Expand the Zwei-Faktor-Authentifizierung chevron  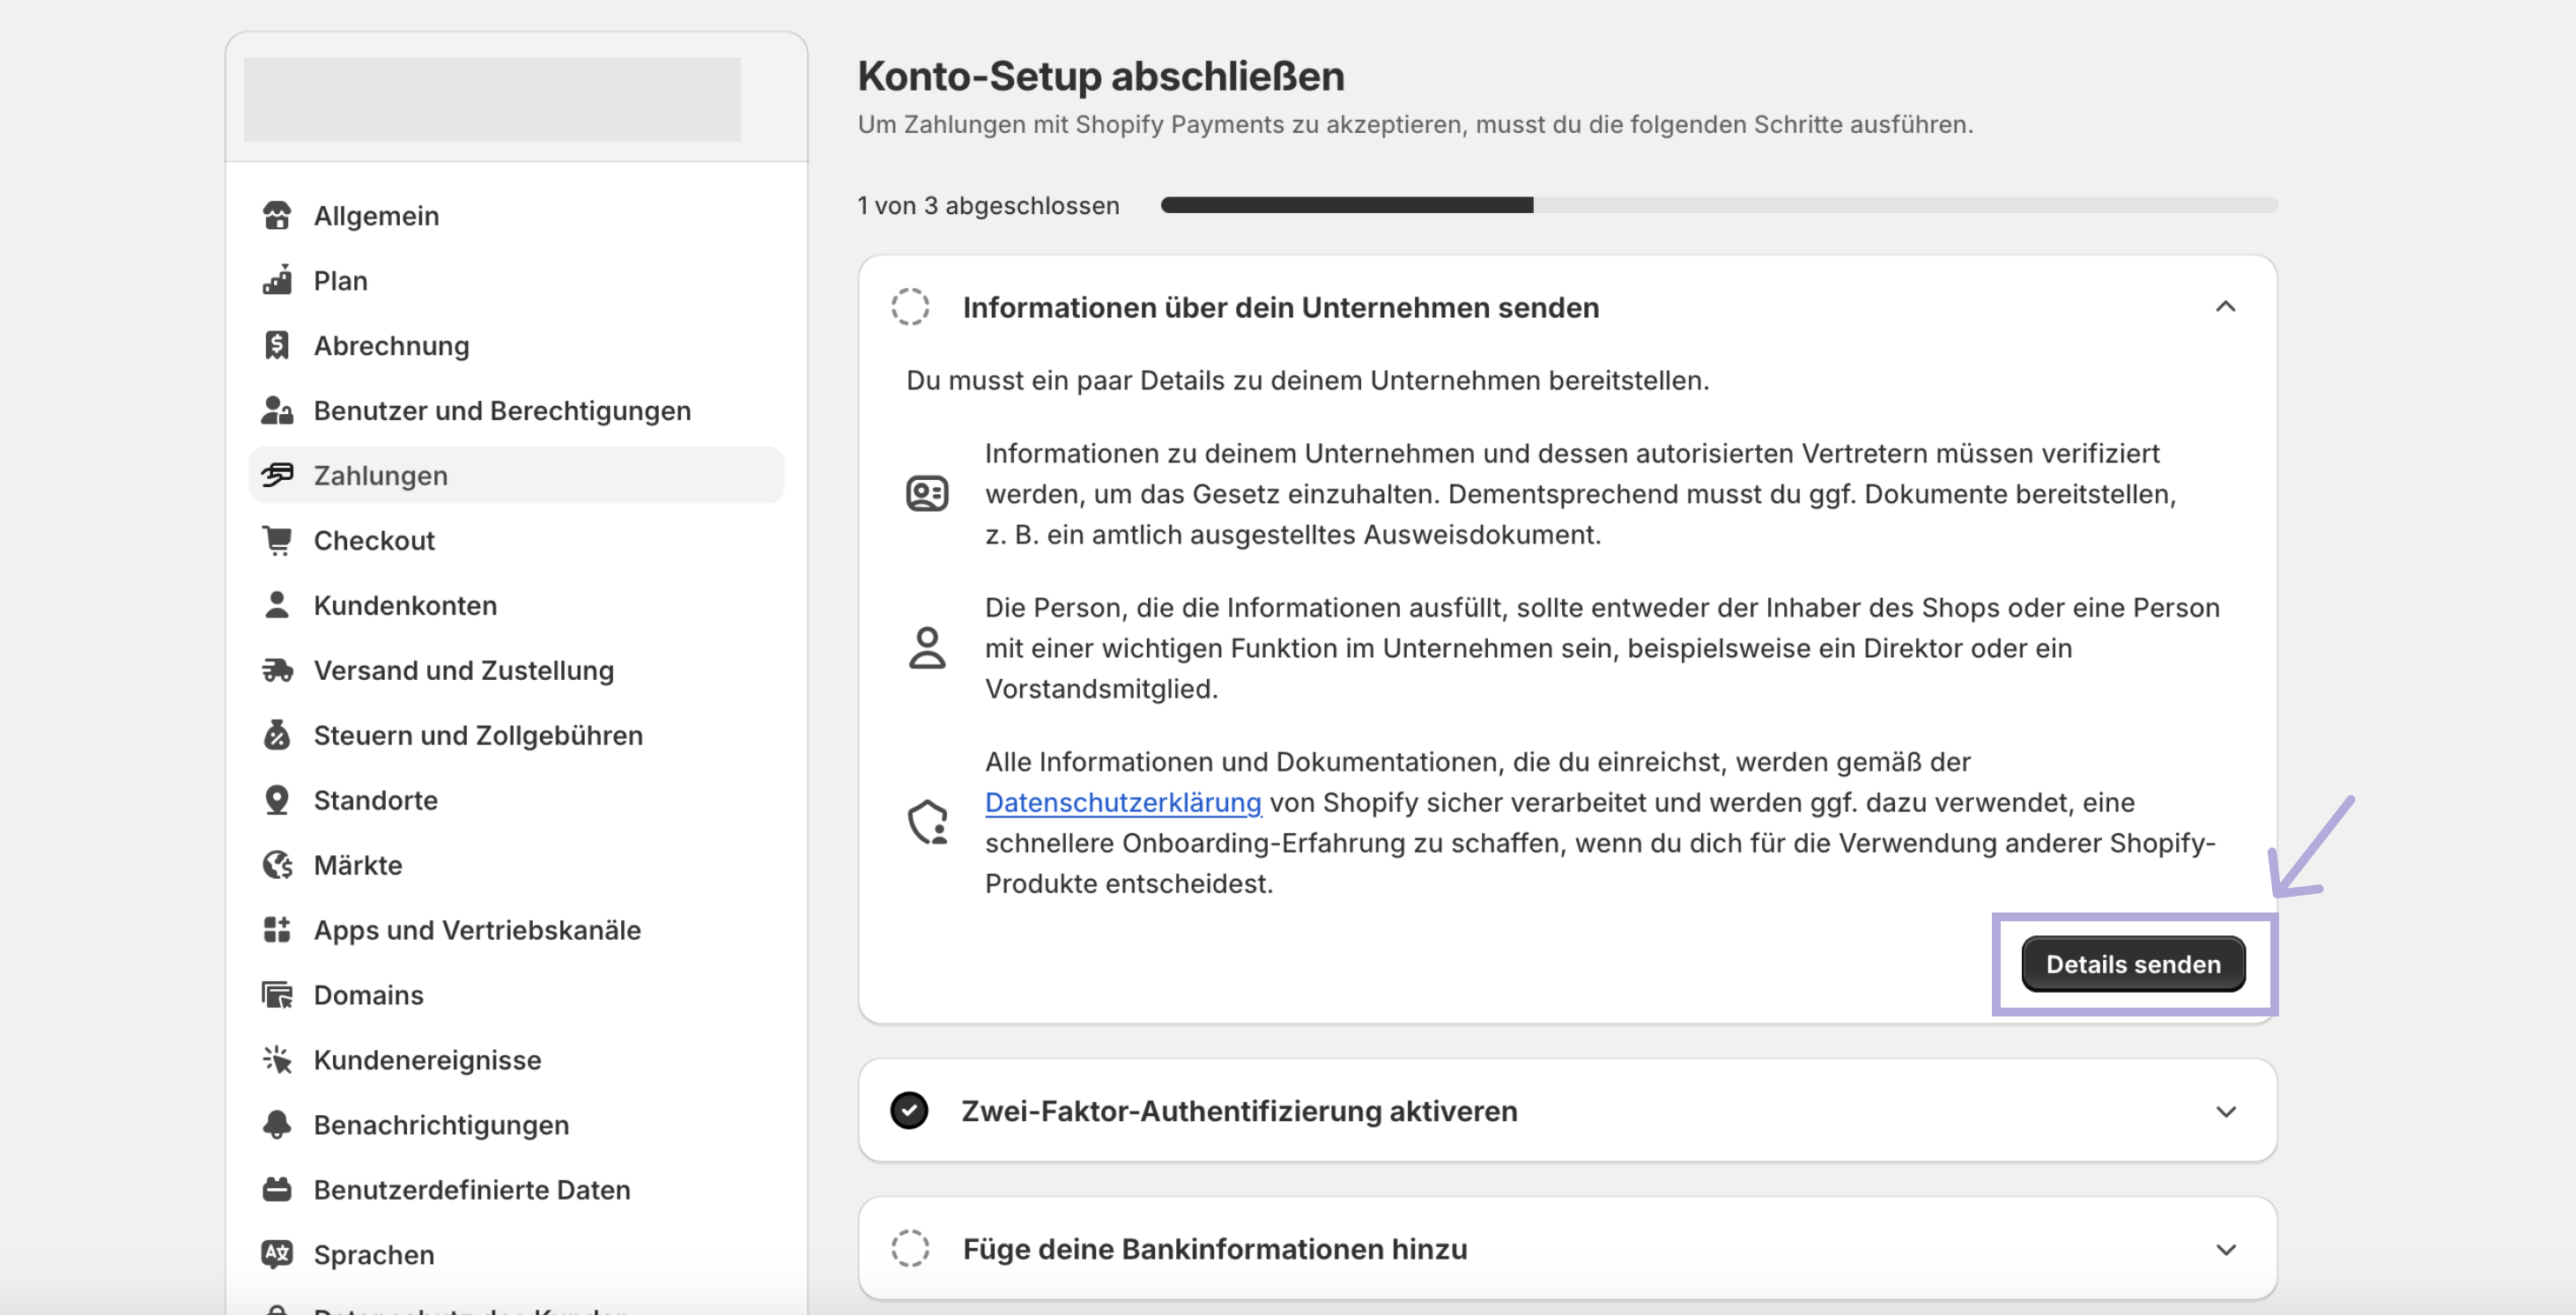click(x=2226, y=1112)
